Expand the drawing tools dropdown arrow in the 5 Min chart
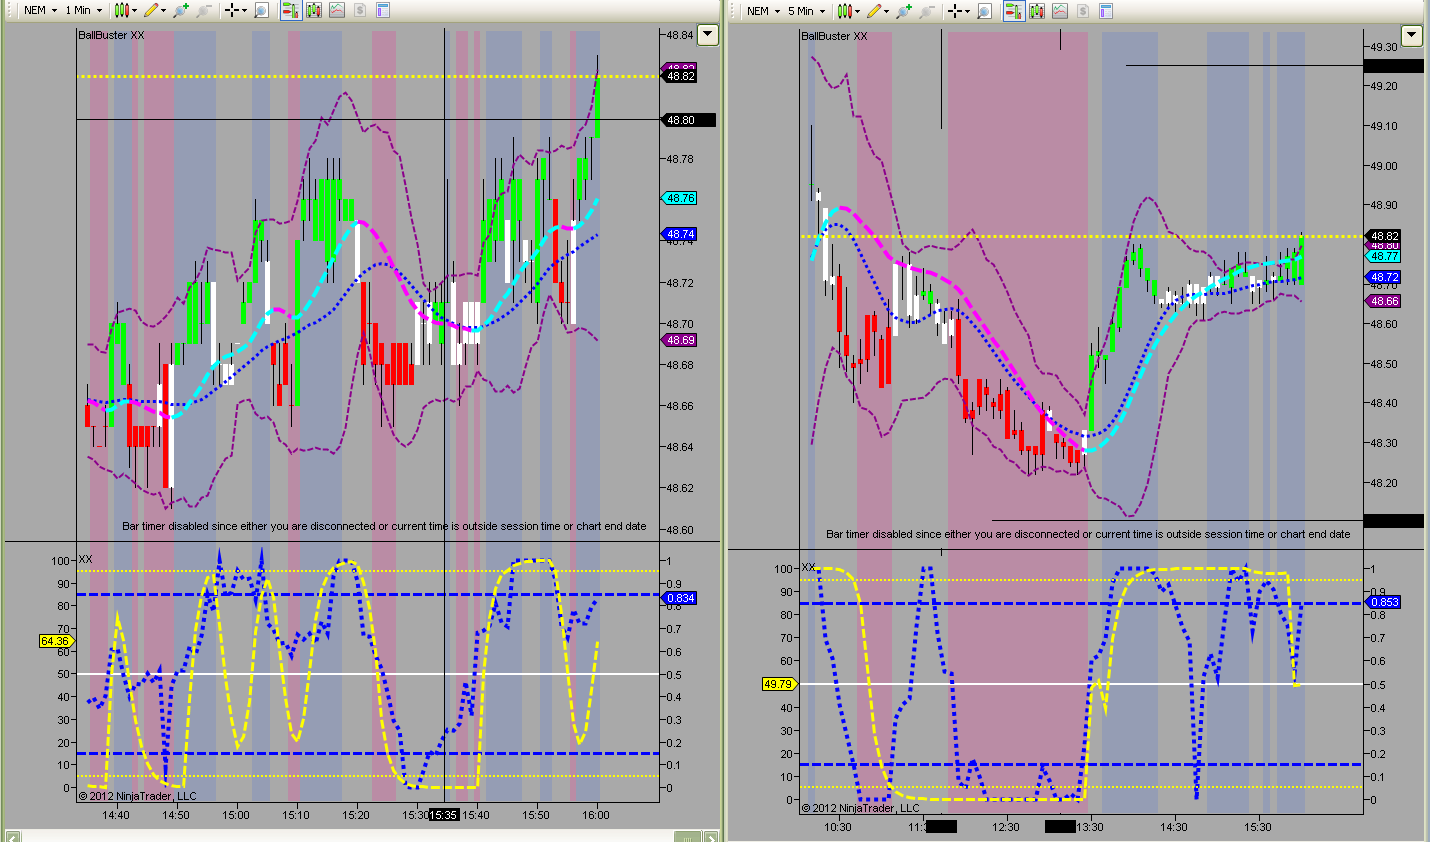 pos(887,10)
